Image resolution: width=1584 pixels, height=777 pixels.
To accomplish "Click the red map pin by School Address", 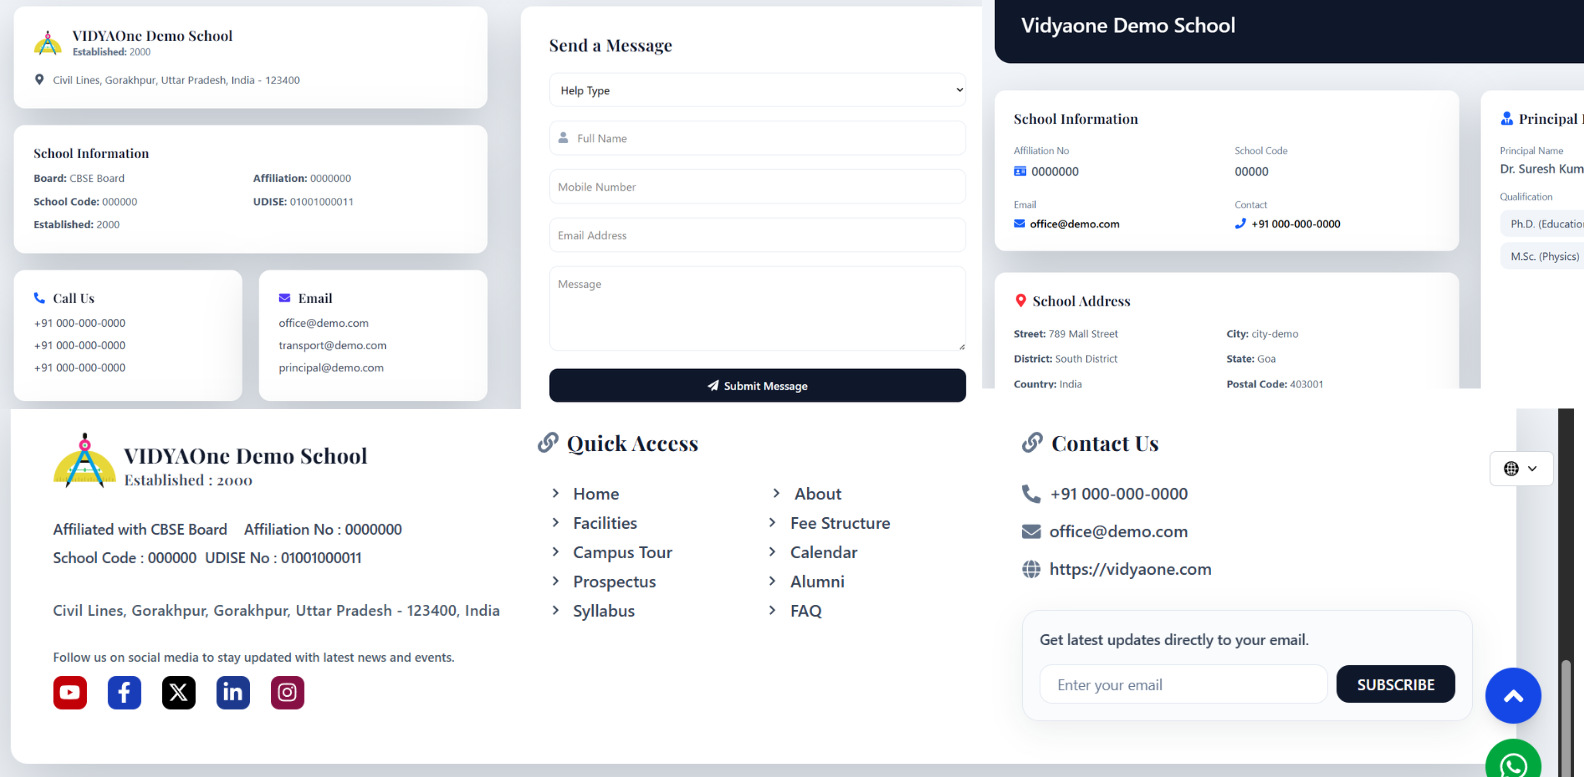I will click(x=1020, y=301).
